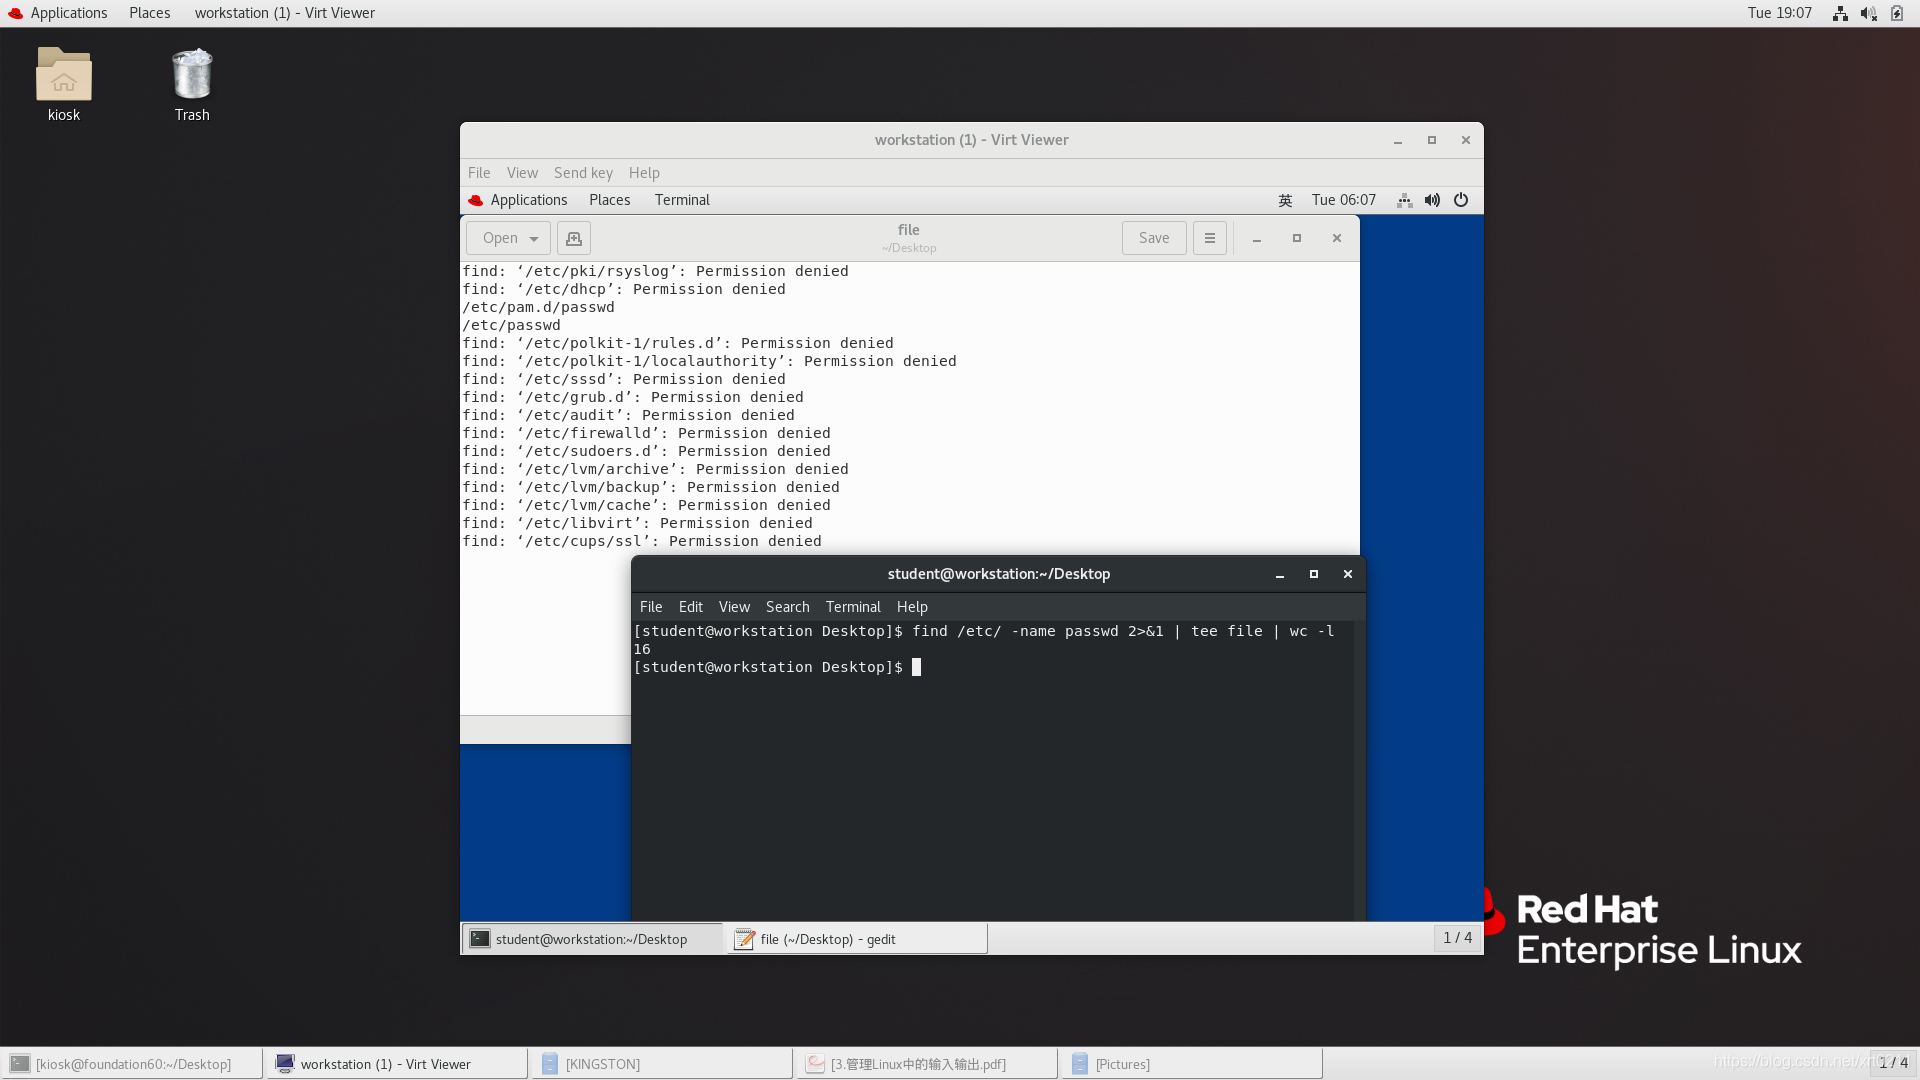Click gedit new document icon button
The image size is (1920, 1080).
click(x=573, y=238)
